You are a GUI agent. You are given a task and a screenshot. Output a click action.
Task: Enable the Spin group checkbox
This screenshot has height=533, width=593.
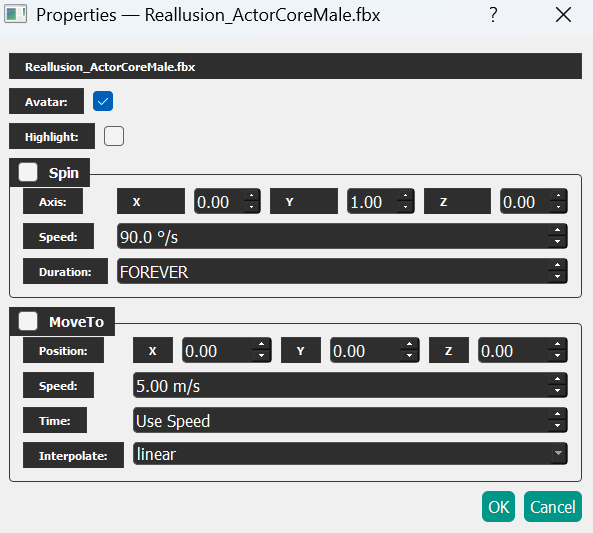(28, 172)
